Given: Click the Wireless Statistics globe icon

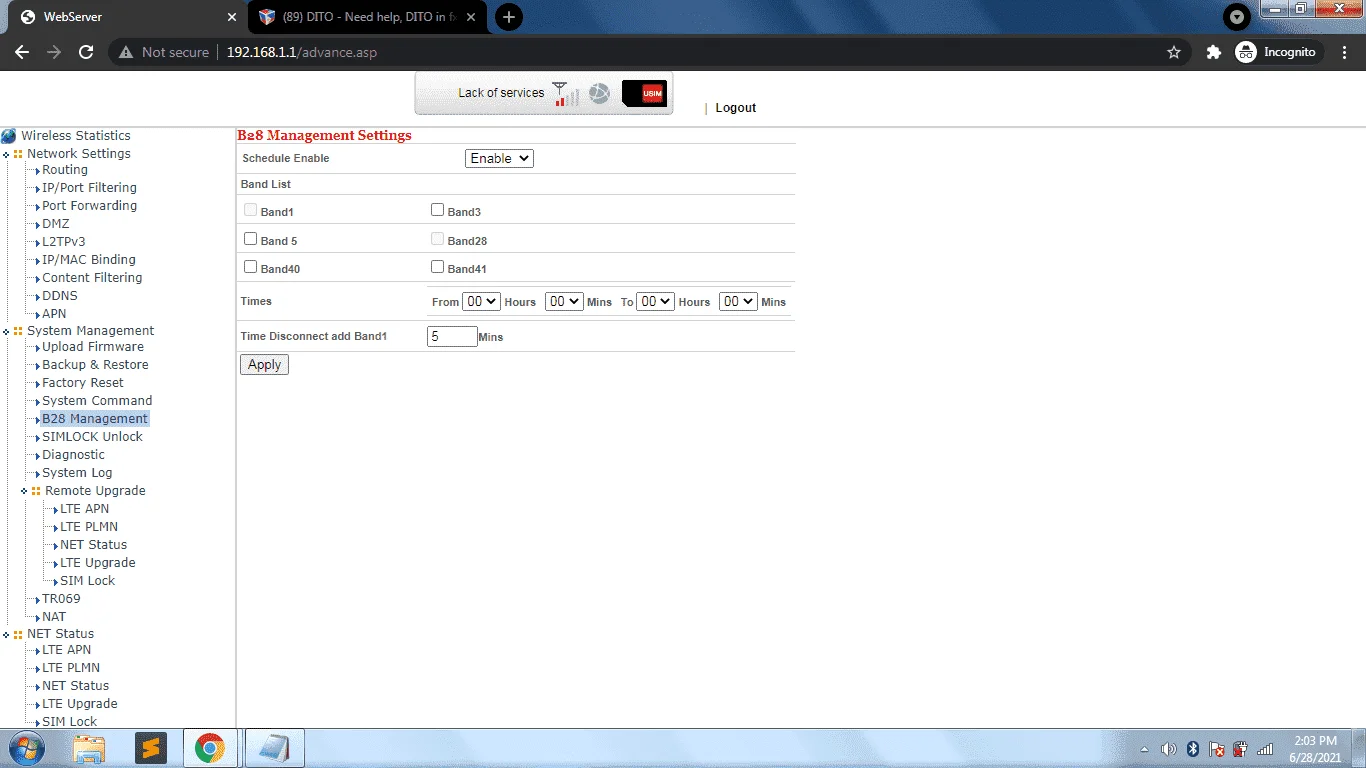Looking at the screenshot, I should tap(9, 136).
